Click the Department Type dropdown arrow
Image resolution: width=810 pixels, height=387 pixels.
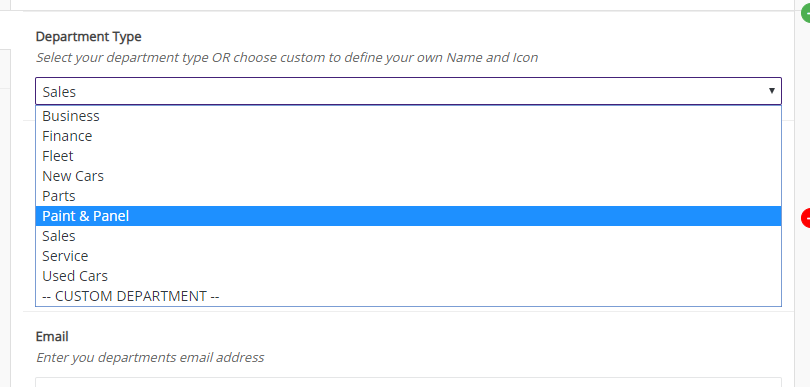tap(771, 91)
